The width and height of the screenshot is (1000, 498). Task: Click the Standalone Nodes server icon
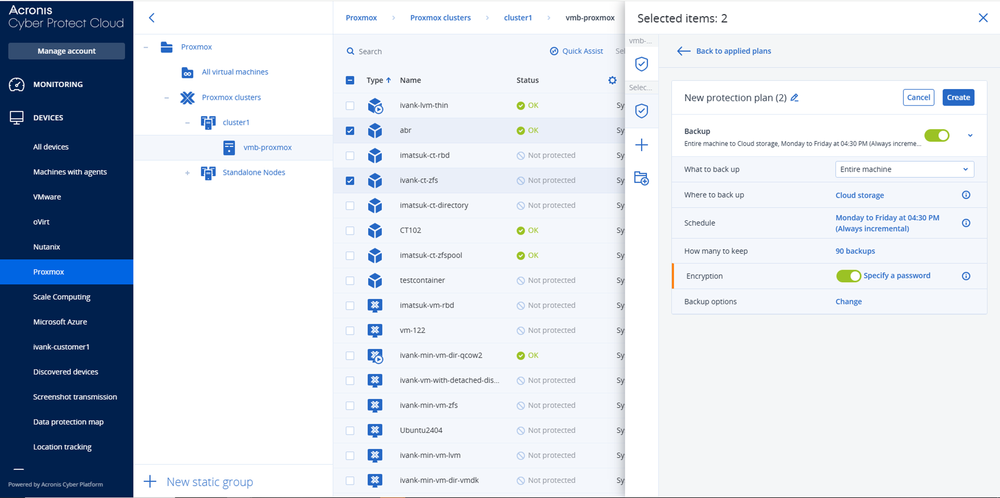[x=208, y=172]
